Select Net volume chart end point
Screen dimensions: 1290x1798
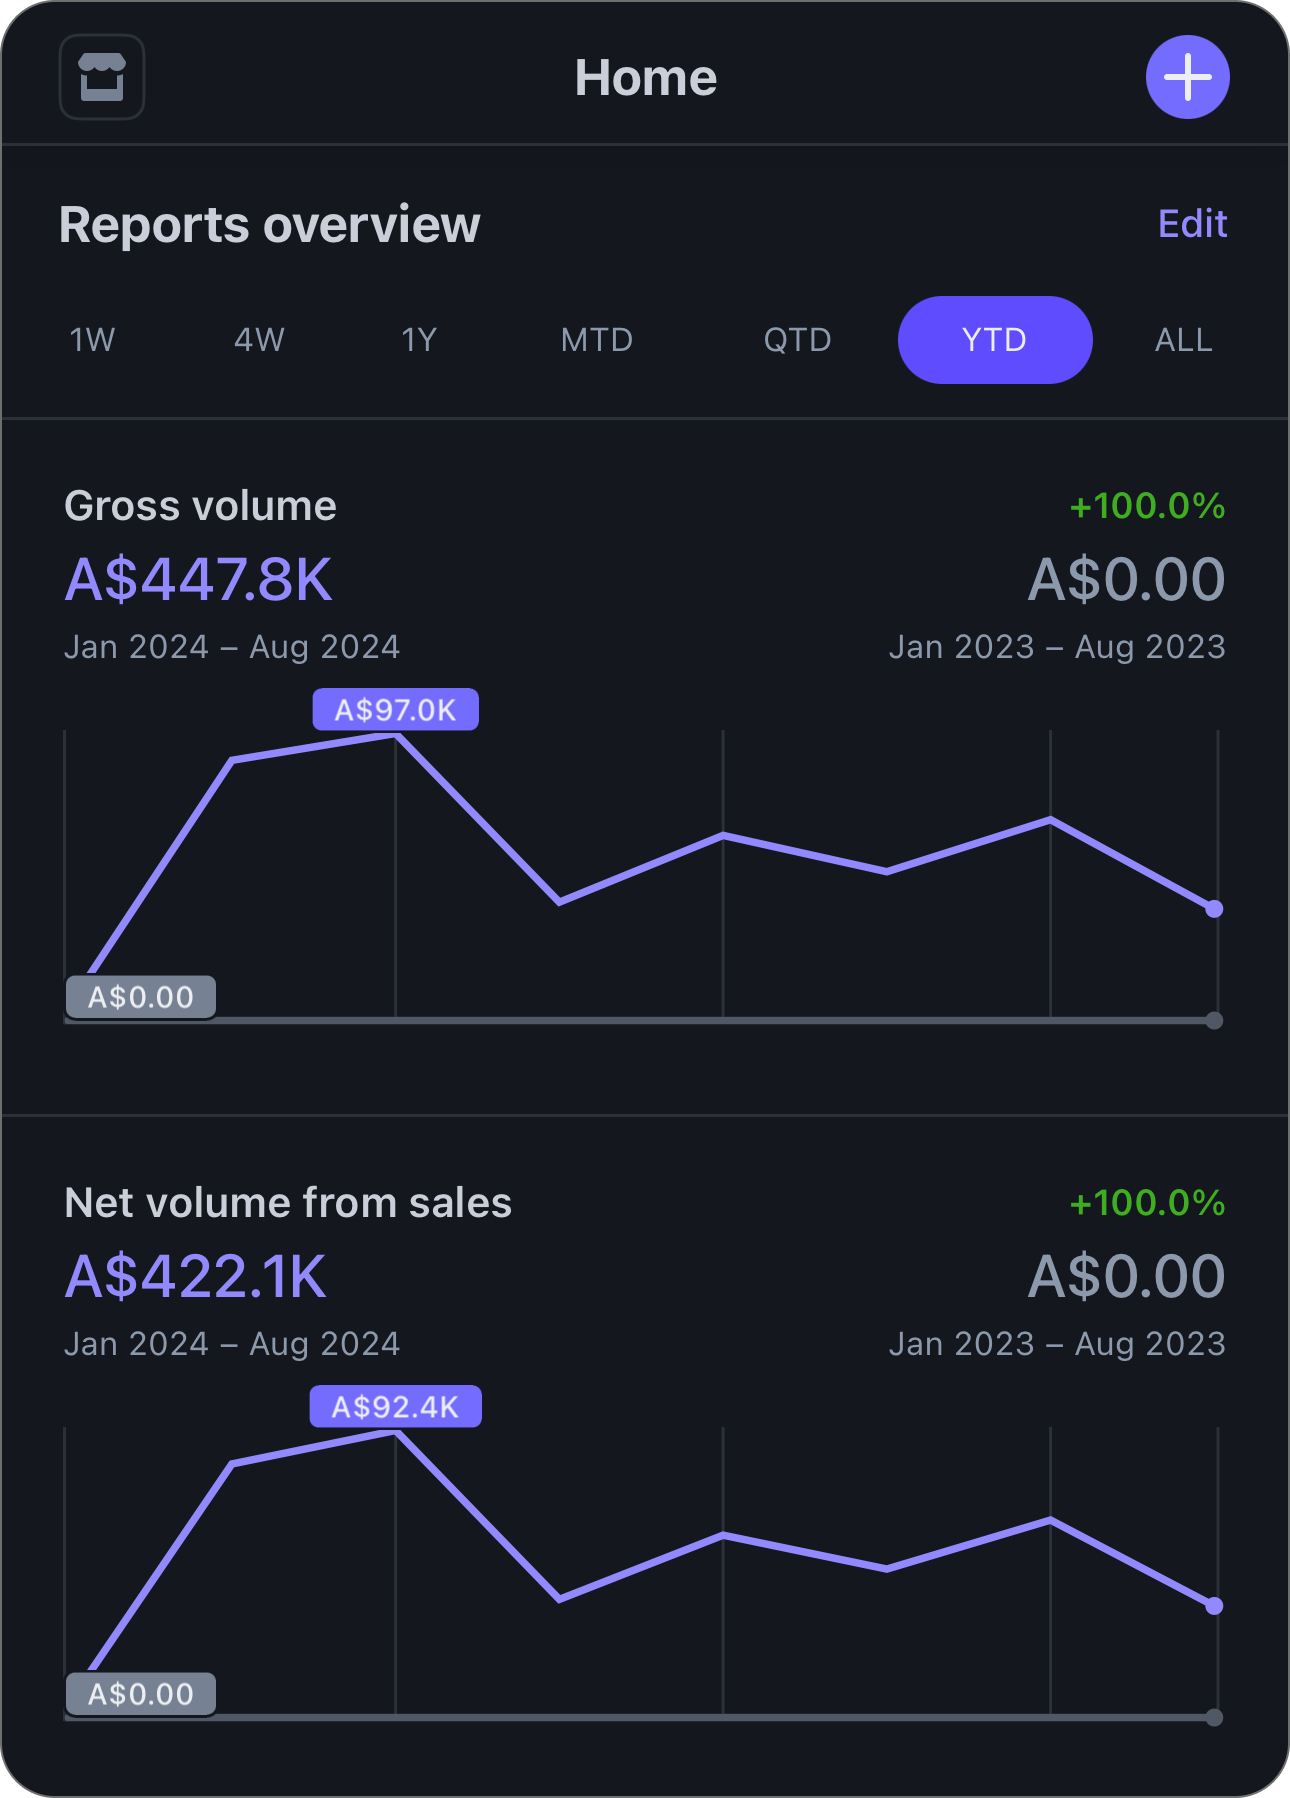click(x=1214, y=1606)
